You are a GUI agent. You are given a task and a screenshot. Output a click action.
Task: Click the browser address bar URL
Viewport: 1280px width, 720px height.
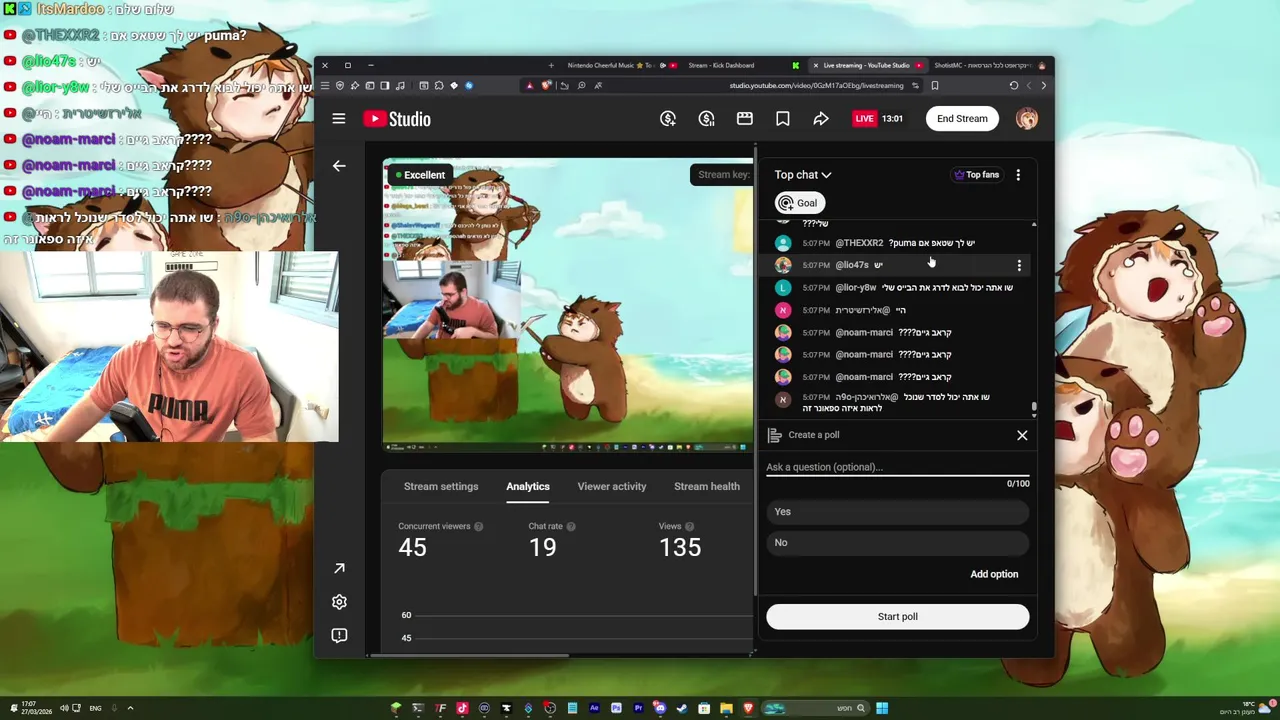point(817,86)
